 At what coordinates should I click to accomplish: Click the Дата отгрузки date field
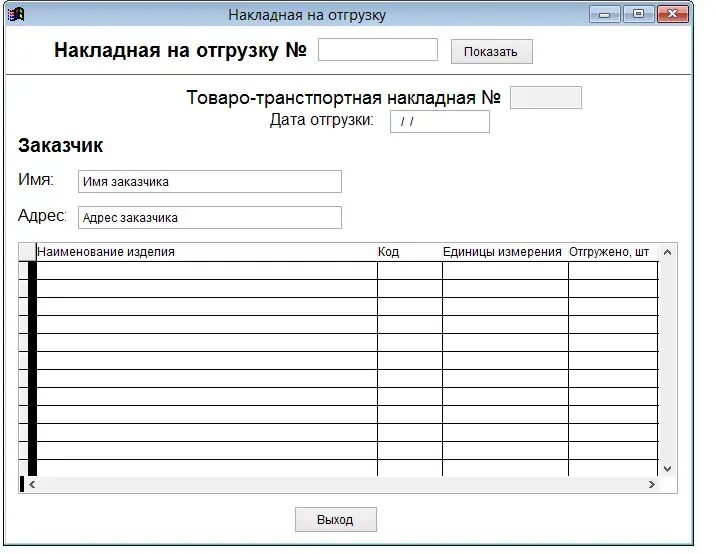tap(440, 121)
